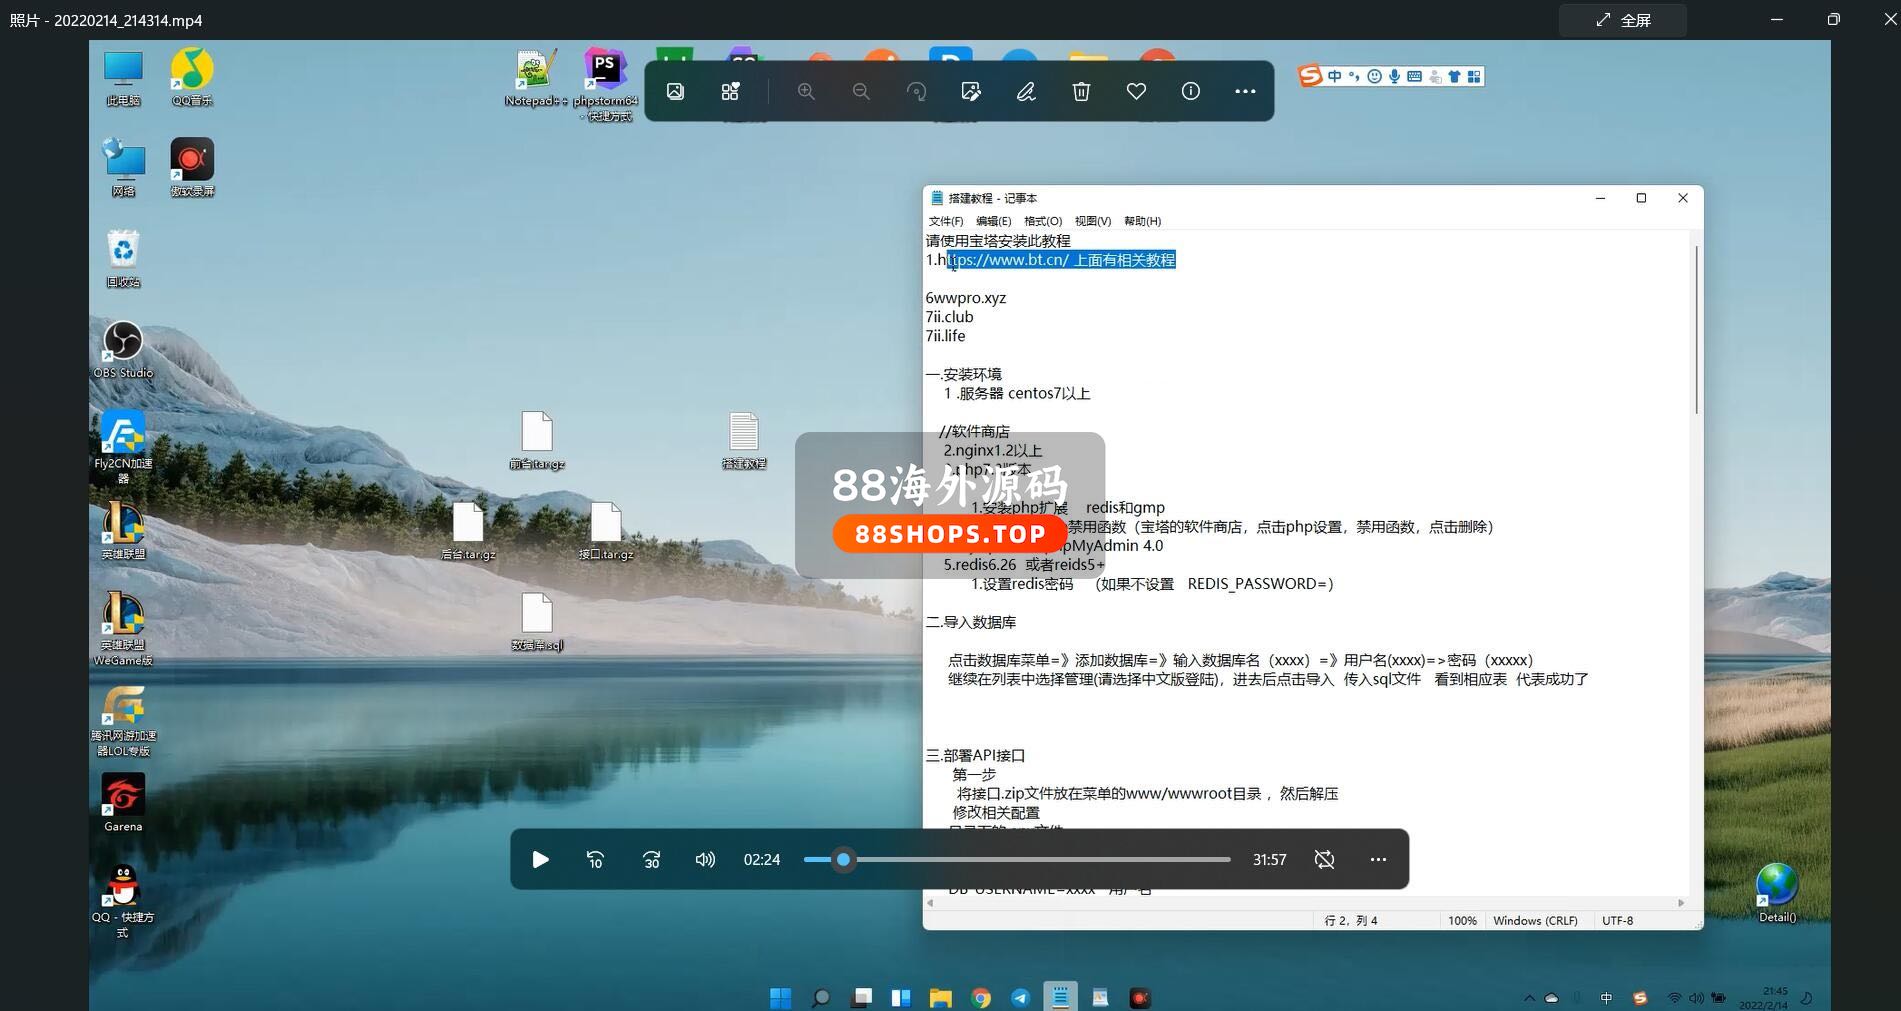1901x1011 pixels.
Task: Click the video seek slider handle
Action: (x=844, y=859)
